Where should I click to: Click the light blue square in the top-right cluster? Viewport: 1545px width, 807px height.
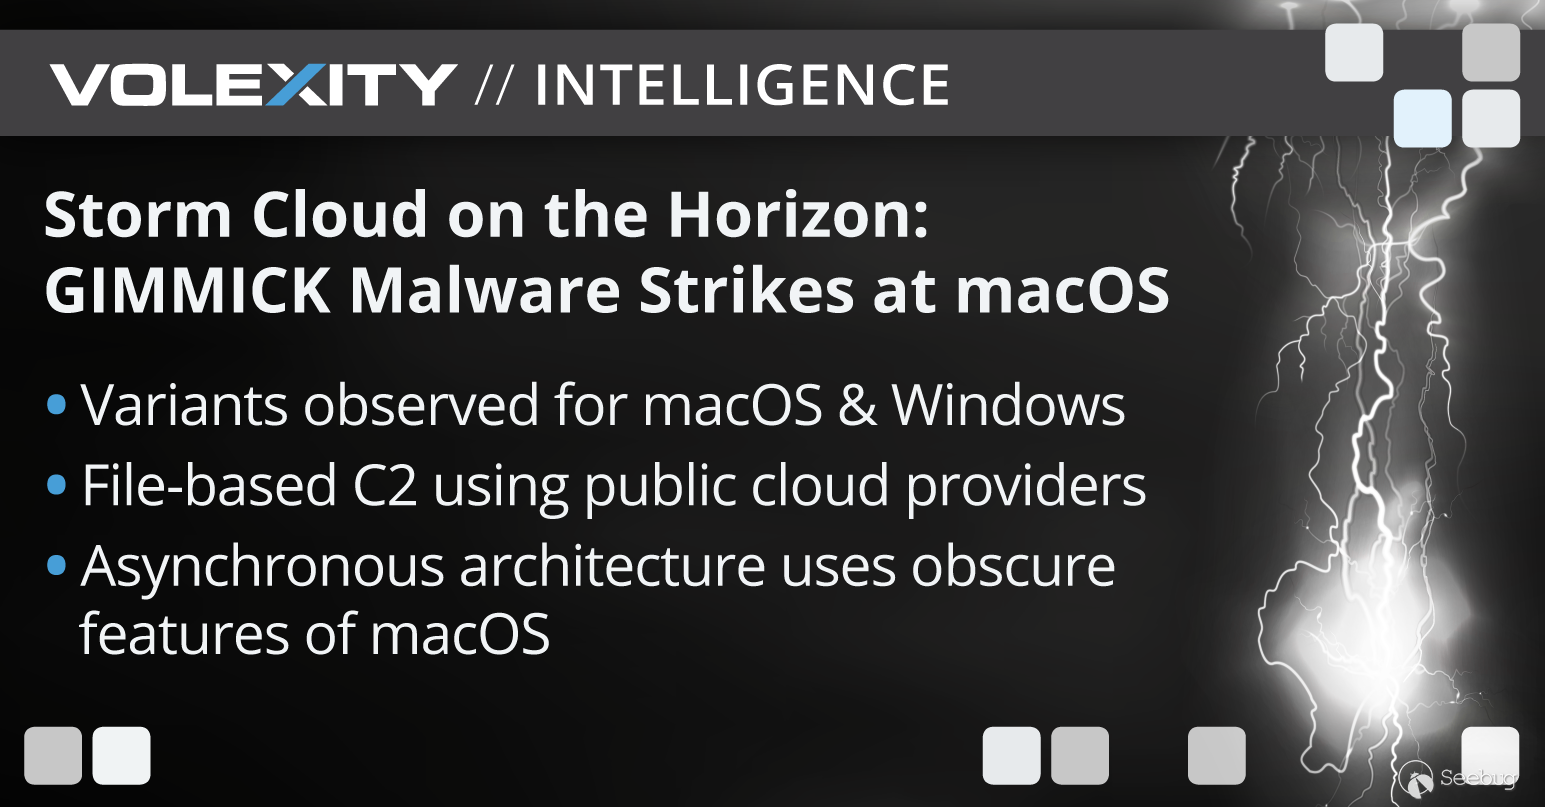(1422, 118)
